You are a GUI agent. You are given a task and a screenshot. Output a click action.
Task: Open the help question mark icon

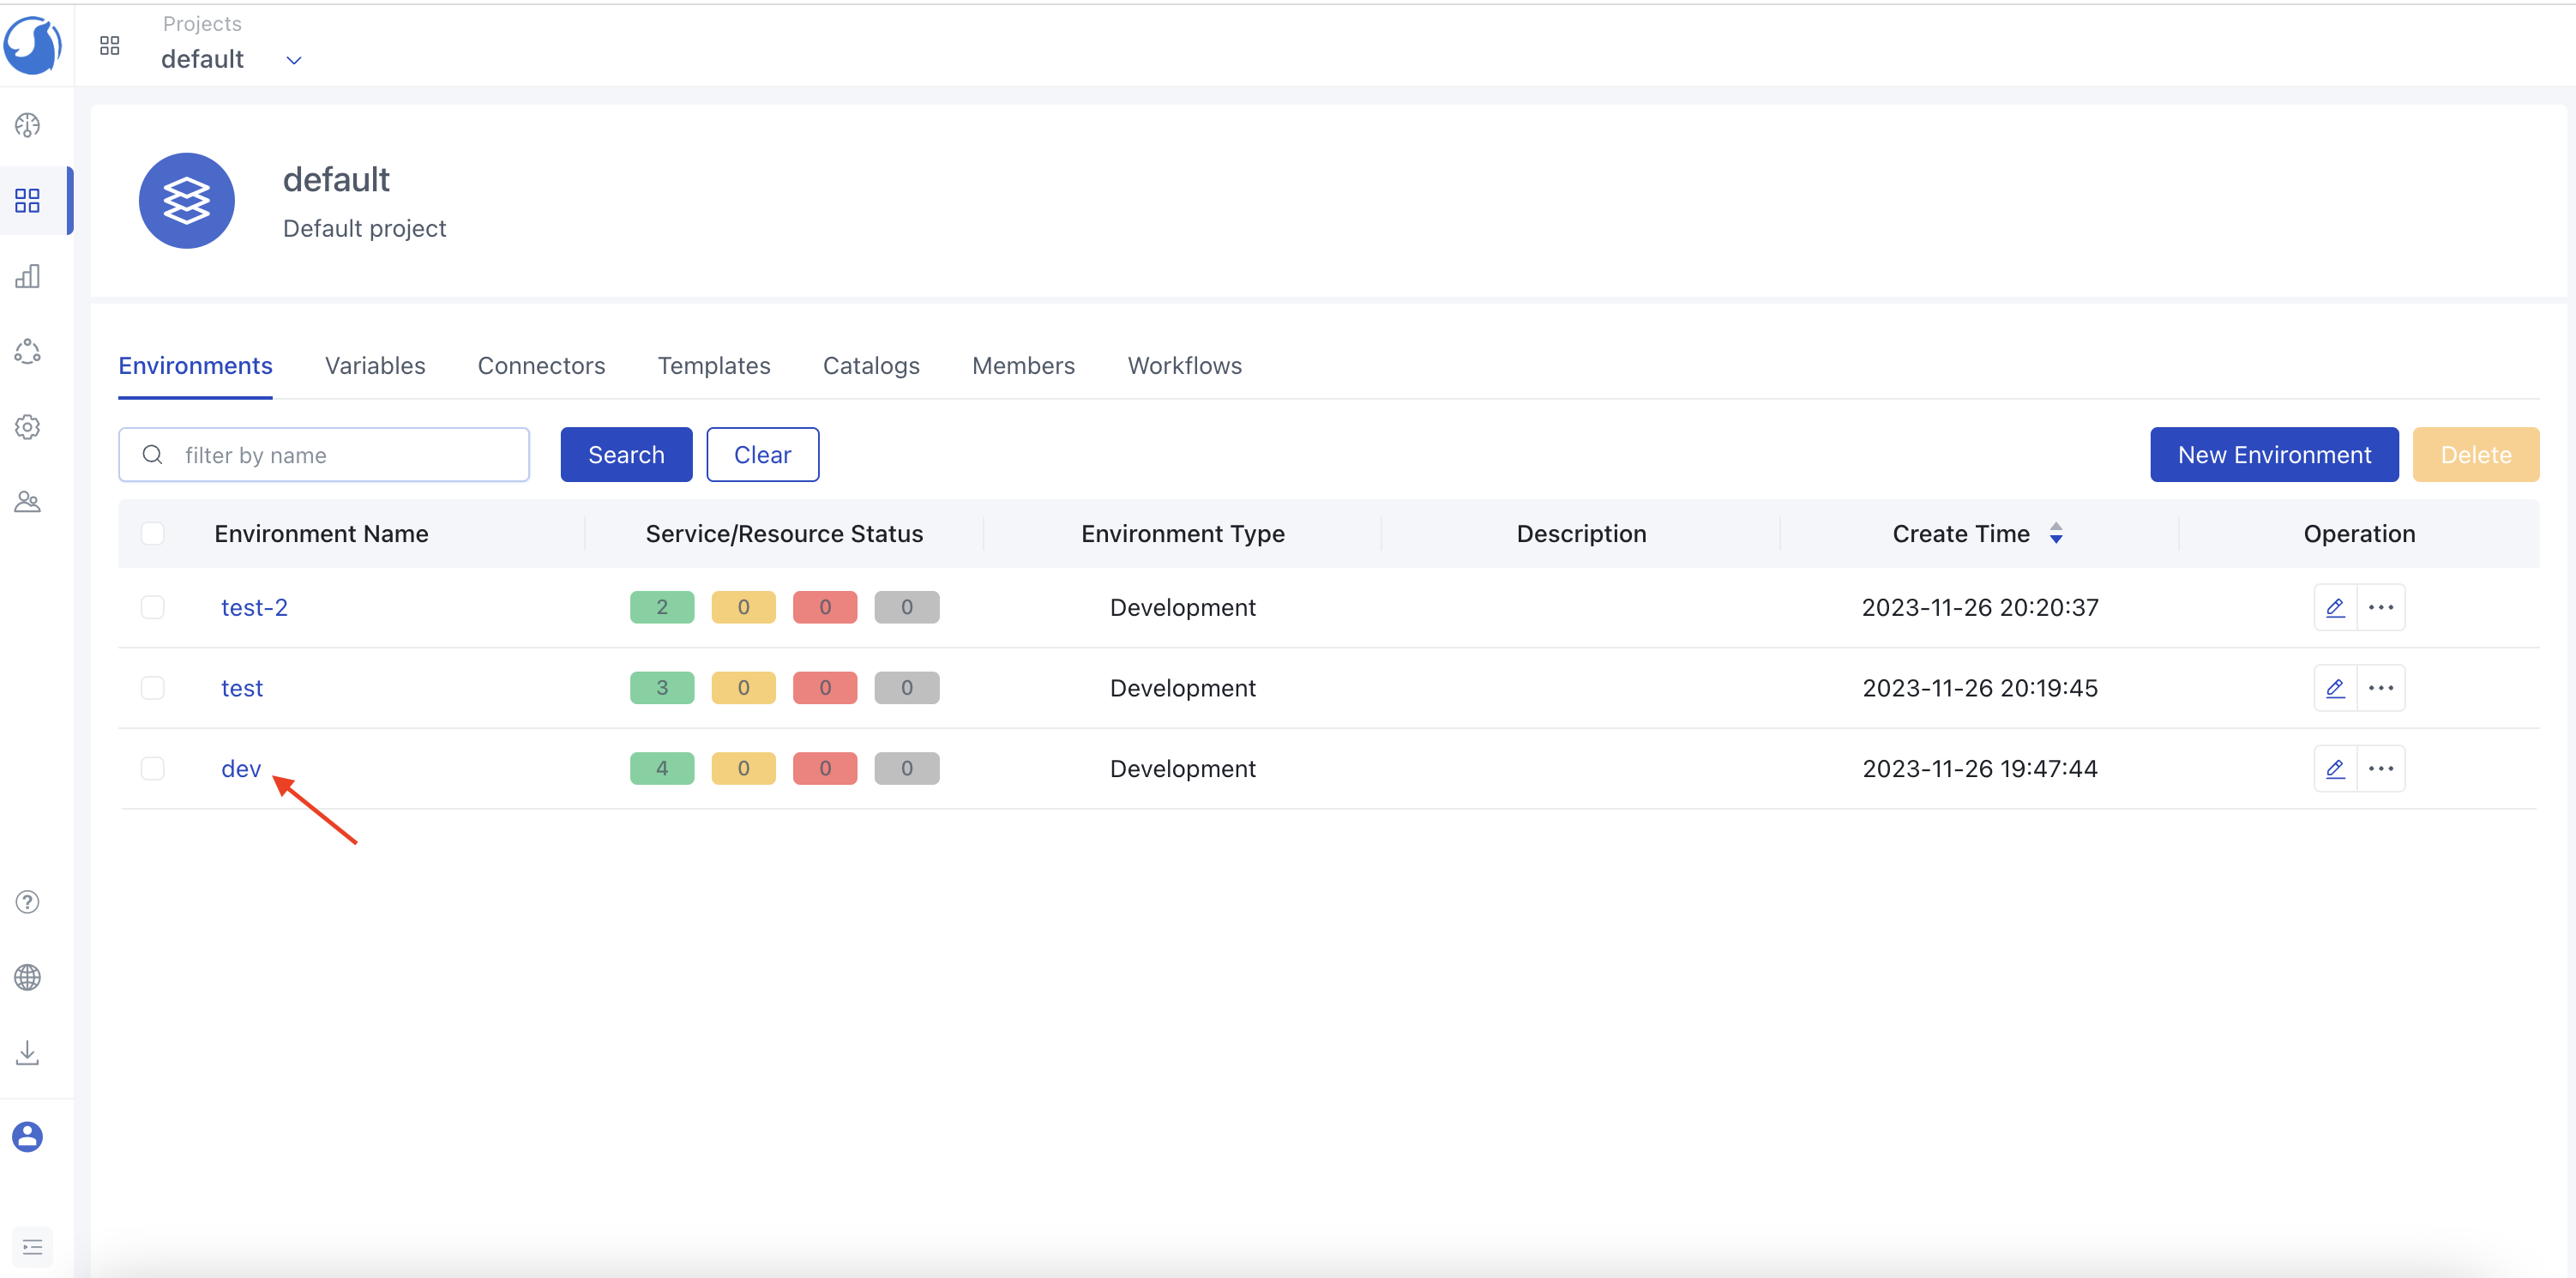pos(28,901)
